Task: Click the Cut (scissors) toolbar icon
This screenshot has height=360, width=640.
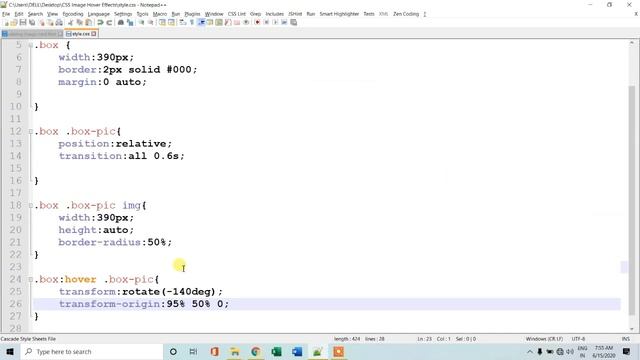Action: [71, 22]
